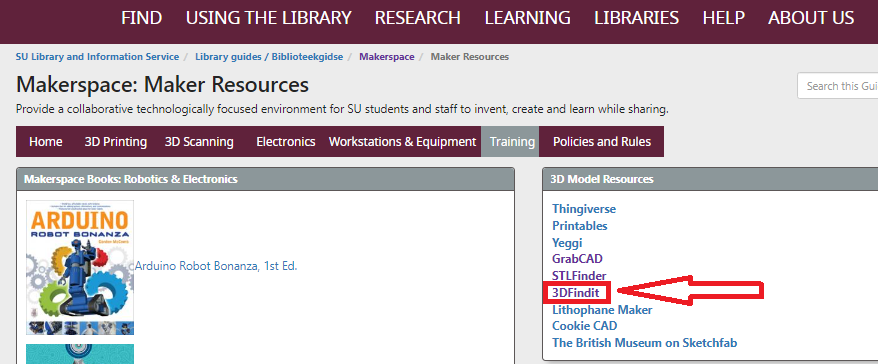Open the Thingiverse link
The image size is (878, 364).
pos(584,209)
